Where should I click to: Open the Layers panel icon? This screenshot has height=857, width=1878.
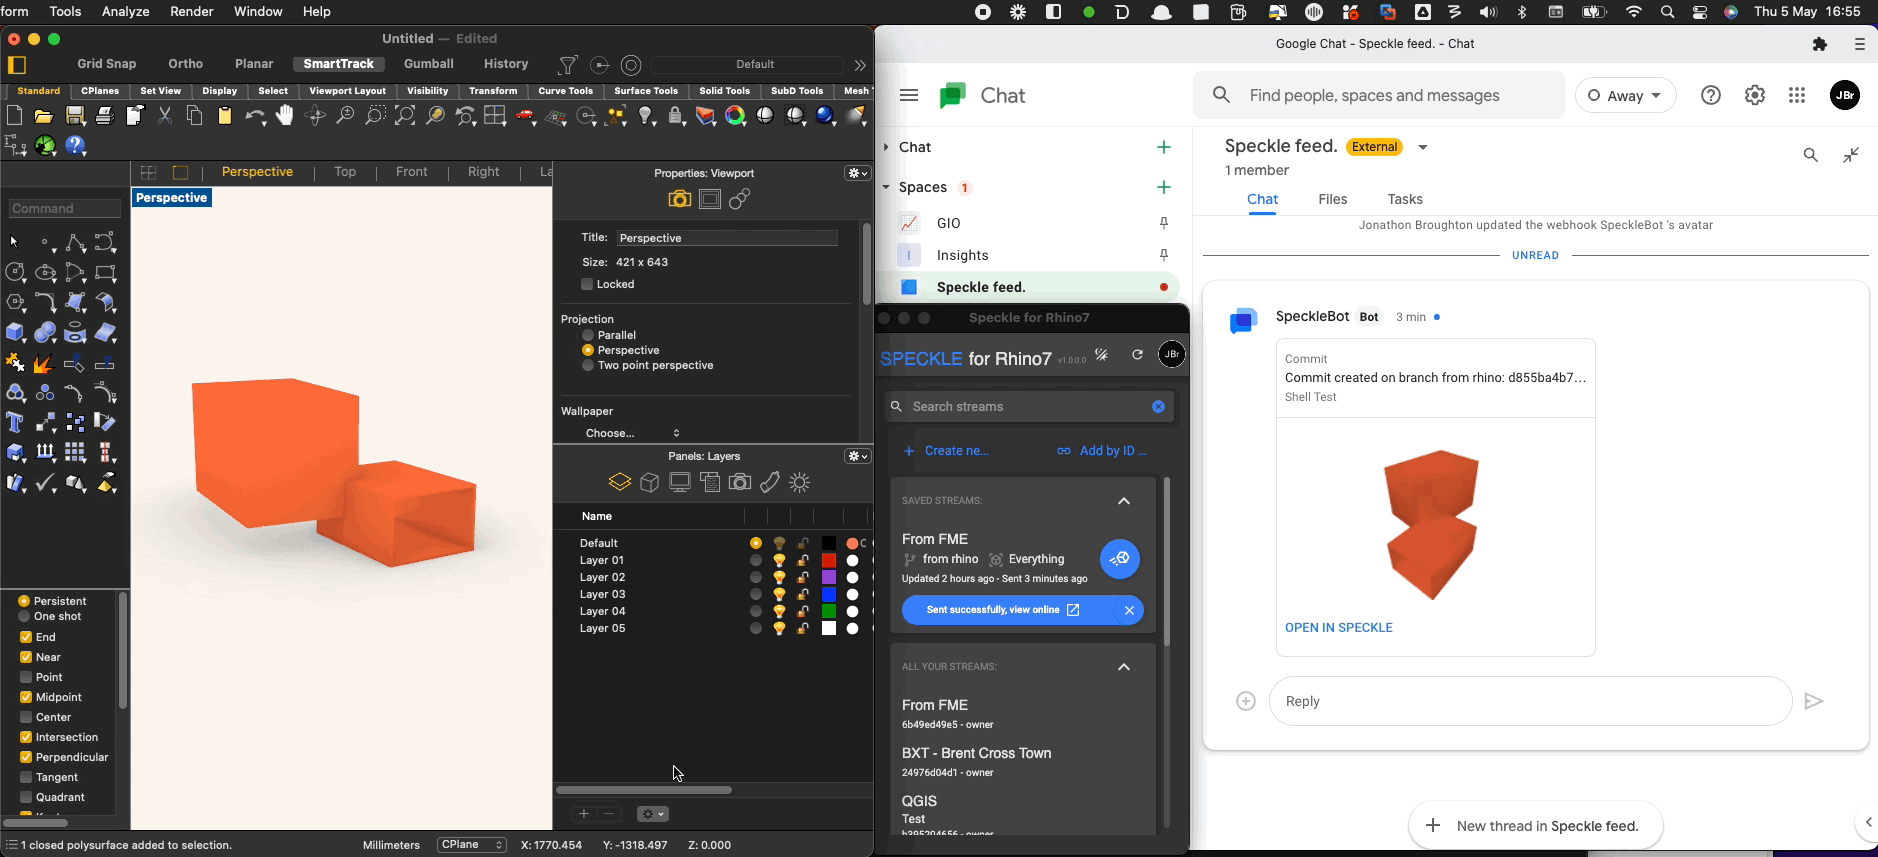point(620,483)
